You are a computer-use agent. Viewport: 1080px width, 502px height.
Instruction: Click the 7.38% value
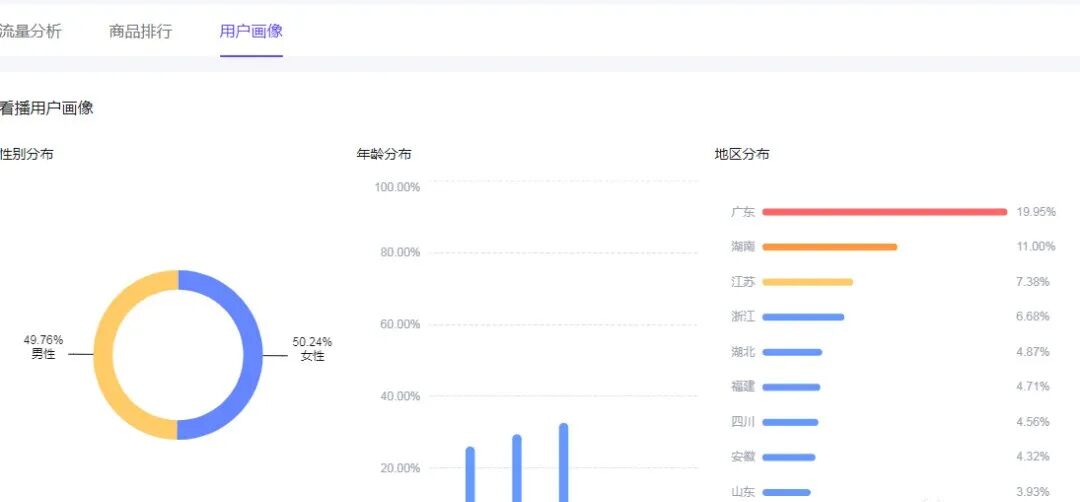pos(1033,282)
